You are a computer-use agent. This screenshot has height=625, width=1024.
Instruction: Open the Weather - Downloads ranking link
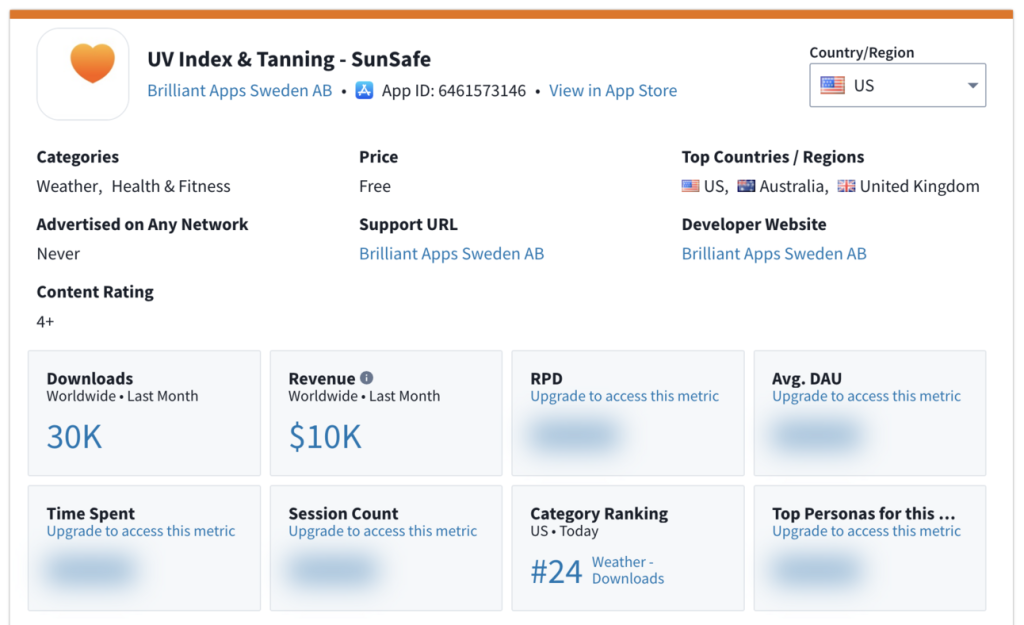point(627,570)
